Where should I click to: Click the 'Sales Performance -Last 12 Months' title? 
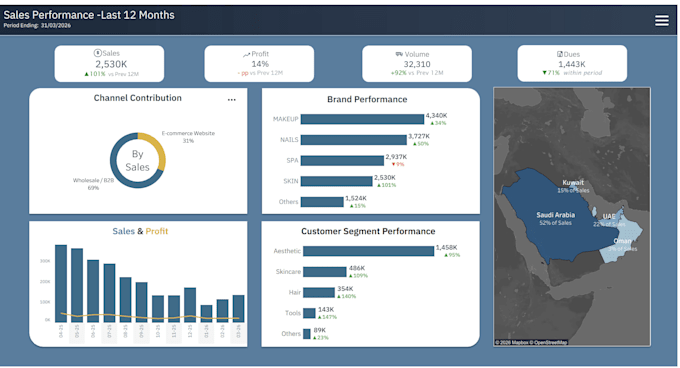[89, 15]
